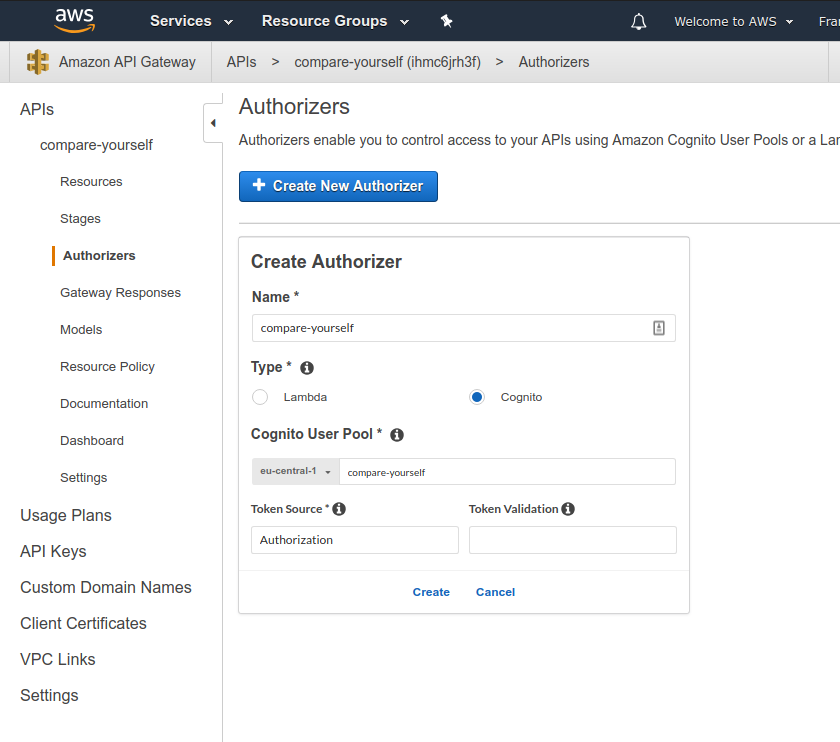Image resolution: width=840 pixels, height=742 pixels.
Task: Select the Cognito radio button
Action: tap(477, 397)
